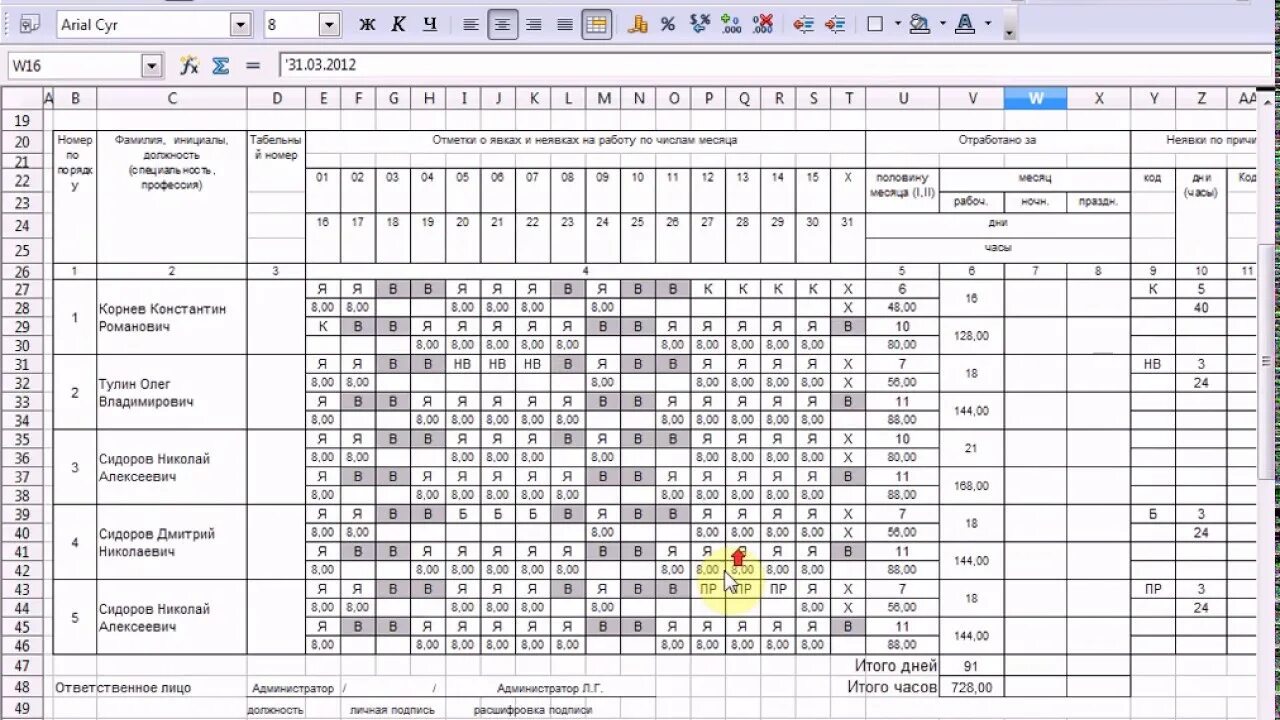Select column V header
1280x720 pixels.
tap(972, 98)
